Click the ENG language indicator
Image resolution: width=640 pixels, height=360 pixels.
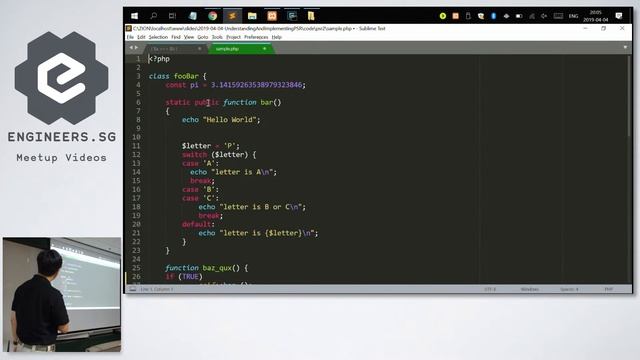coord(573,16)
